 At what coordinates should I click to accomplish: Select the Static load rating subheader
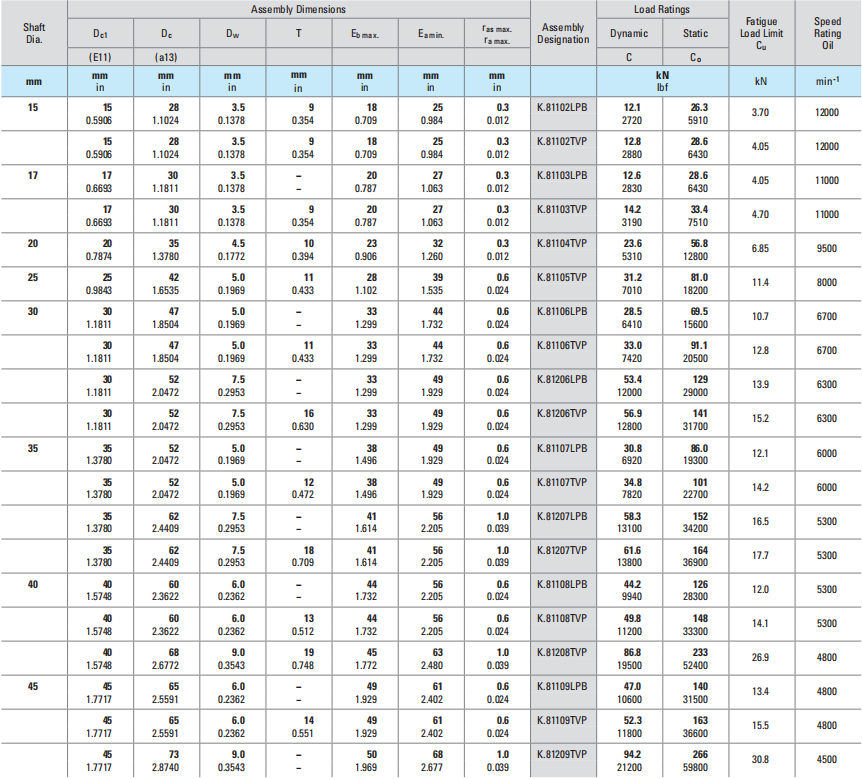695,33
